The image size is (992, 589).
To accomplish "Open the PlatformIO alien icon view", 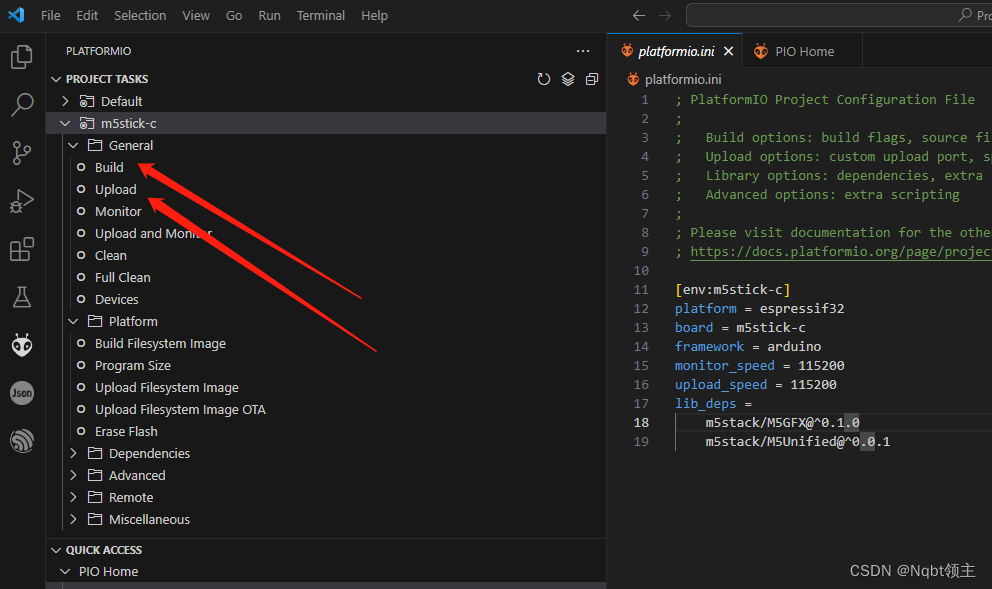I will pyautogui.click(x=22, y=345).
